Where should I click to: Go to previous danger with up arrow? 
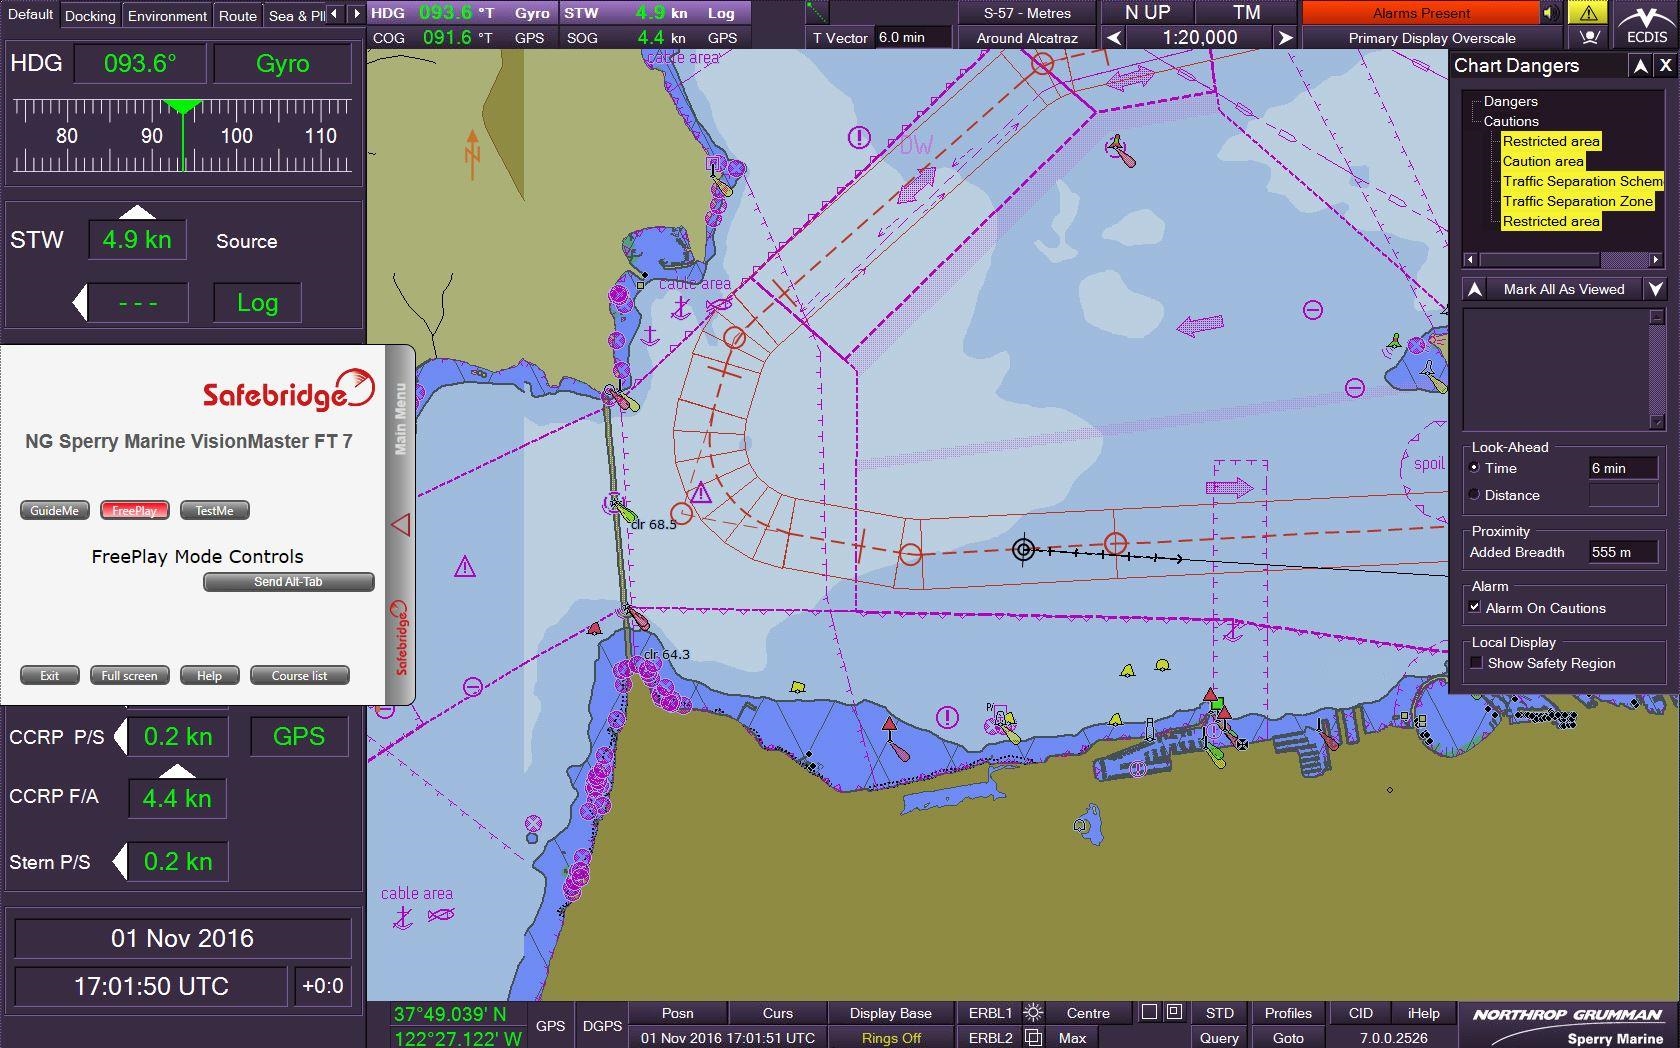1474,289
